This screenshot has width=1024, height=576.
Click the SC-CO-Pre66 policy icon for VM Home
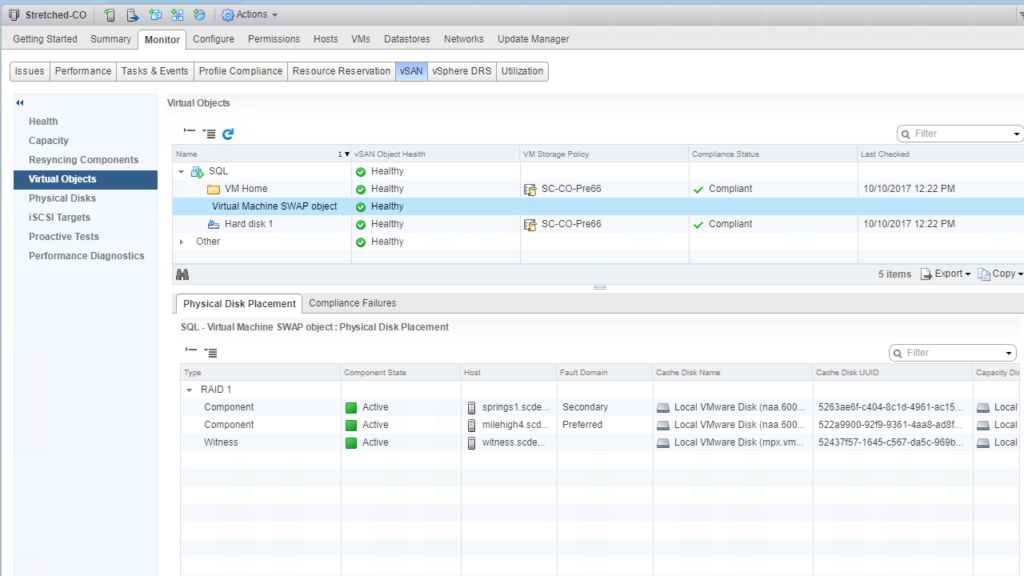click(530, 189)
